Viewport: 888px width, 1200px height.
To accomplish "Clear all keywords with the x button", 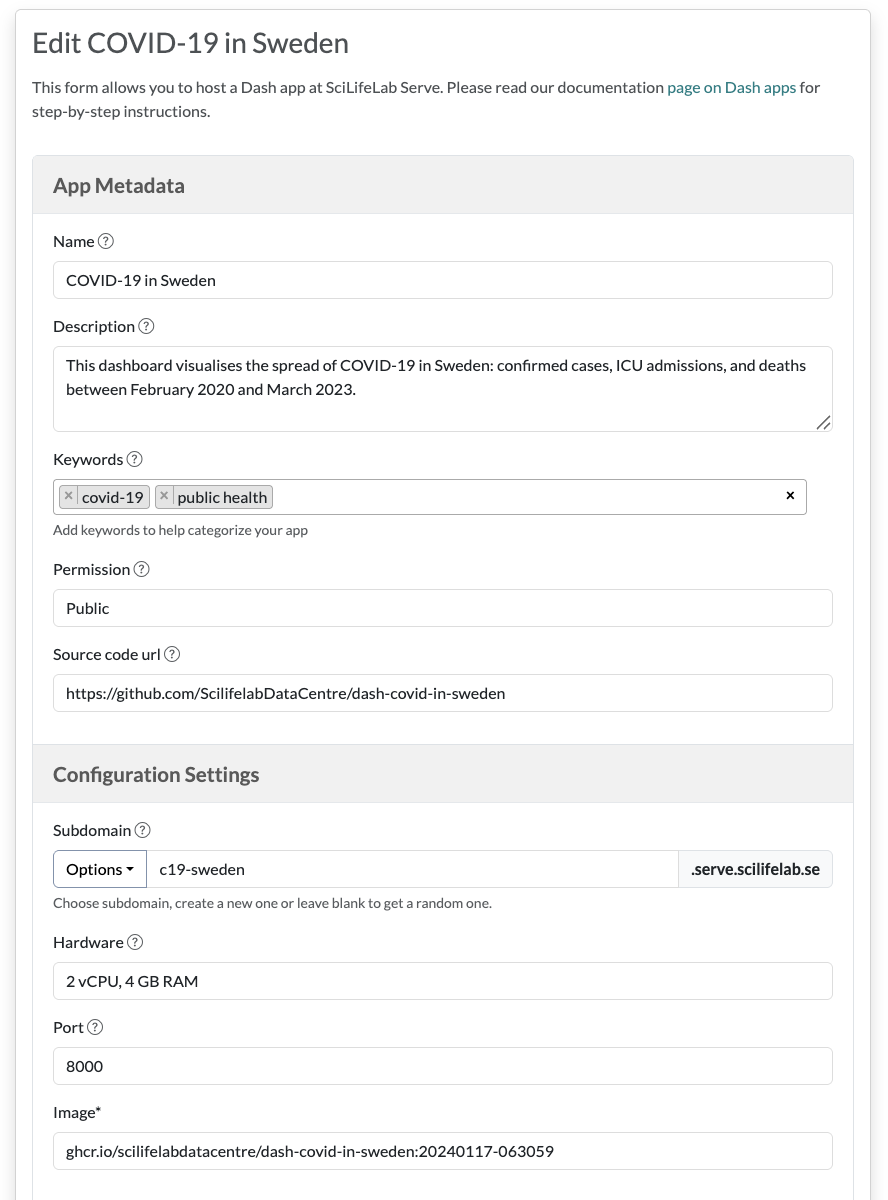I will click(x=790, y=496).
